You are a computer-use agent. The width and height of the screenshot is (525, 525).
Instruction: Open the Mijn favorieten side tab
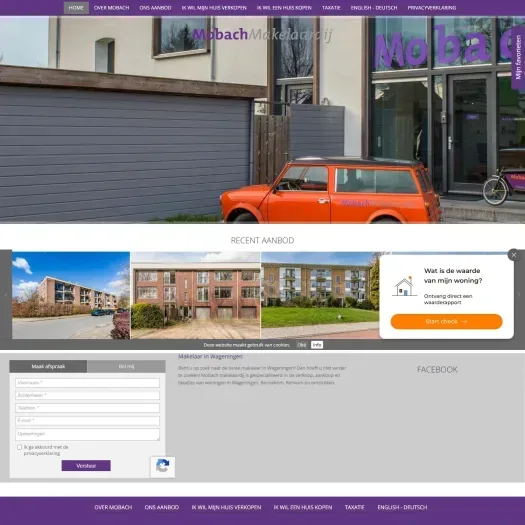pos(518,58)
